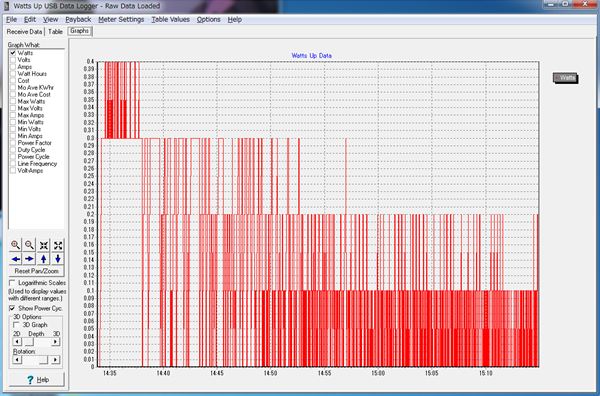Click the Depth slider right arrow
The image size is (600, 396).
[x=55, y=342]
